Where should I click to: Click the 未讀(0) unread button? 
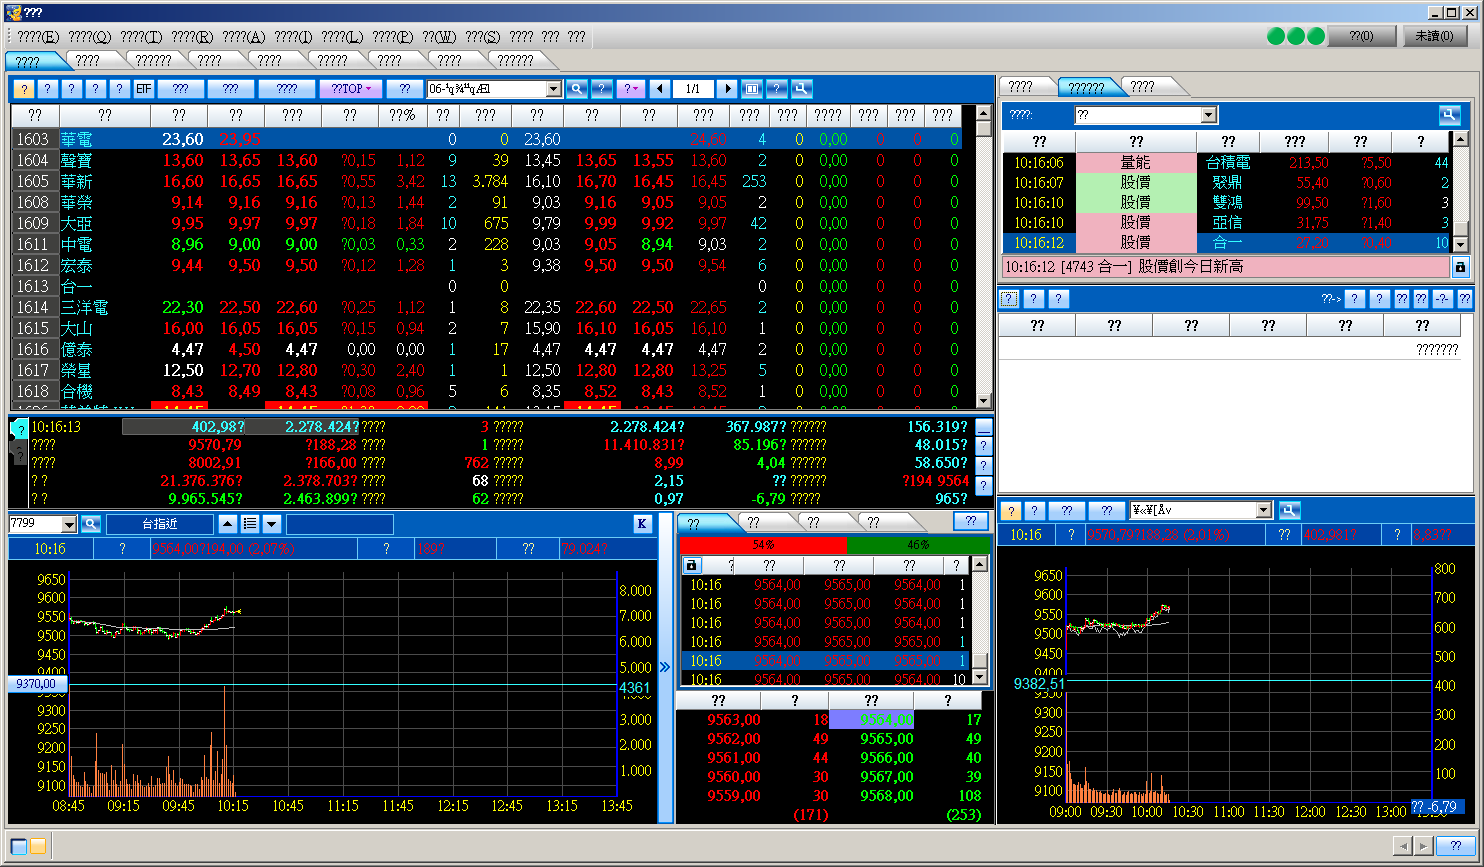pyautogui.click(x=1435, y=36)
